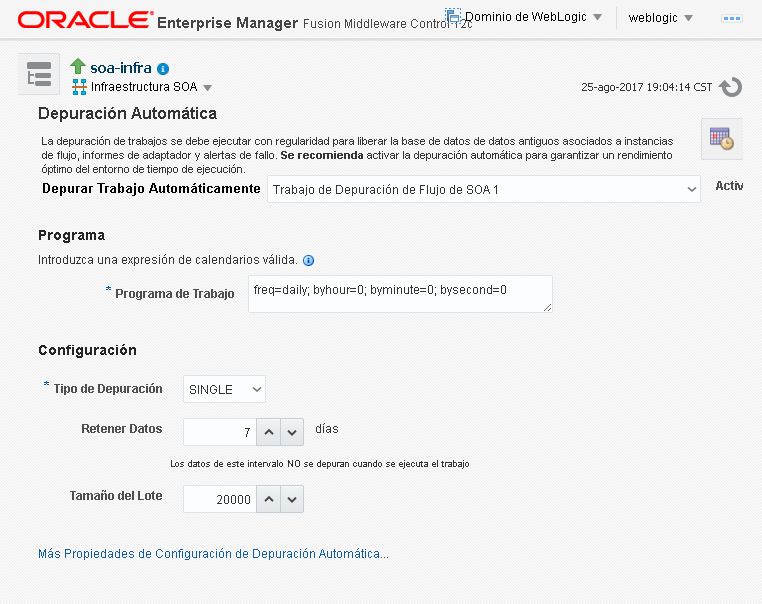Open the calendar schedule icon
This screenshot has height=604, width=762.
(x=722, y=138)
